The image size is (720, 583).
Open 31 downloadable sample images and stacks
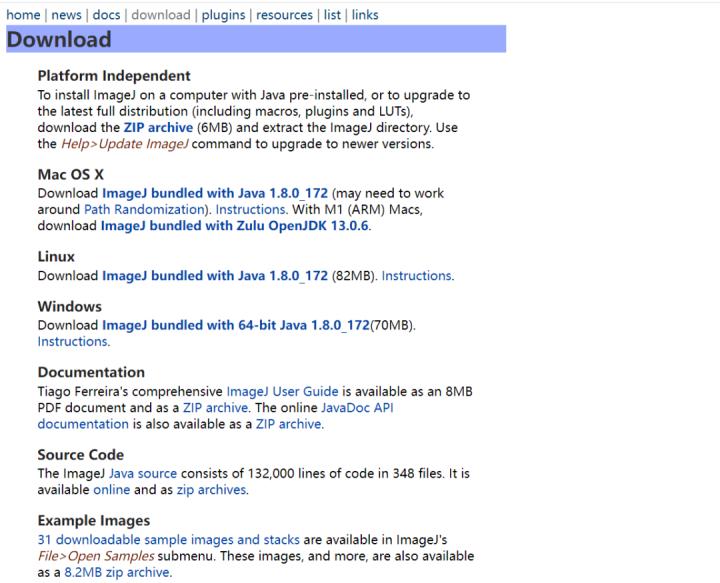point(169,539)
